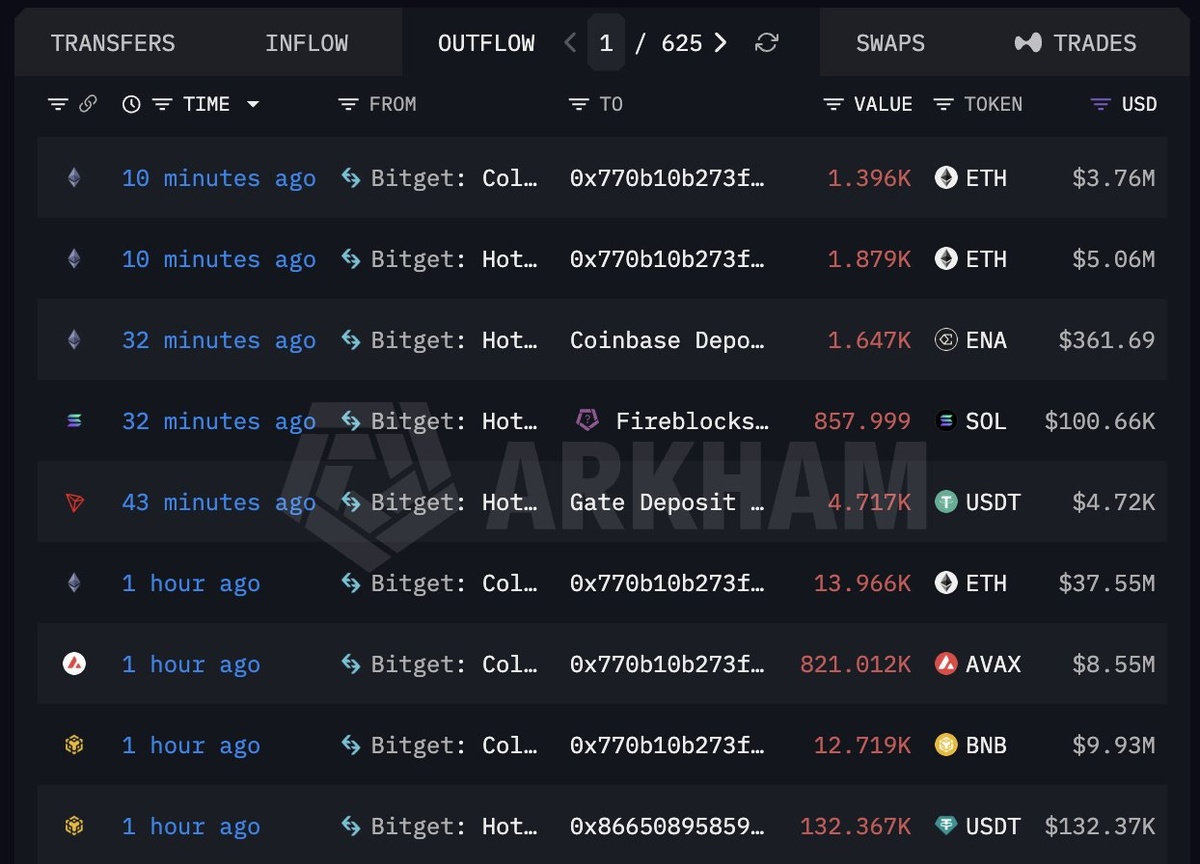Viewport: 1200px width, 864px height.
Task: Open Tron chain icon on 4.717K USDT row
Action: [x=74, y=502]
